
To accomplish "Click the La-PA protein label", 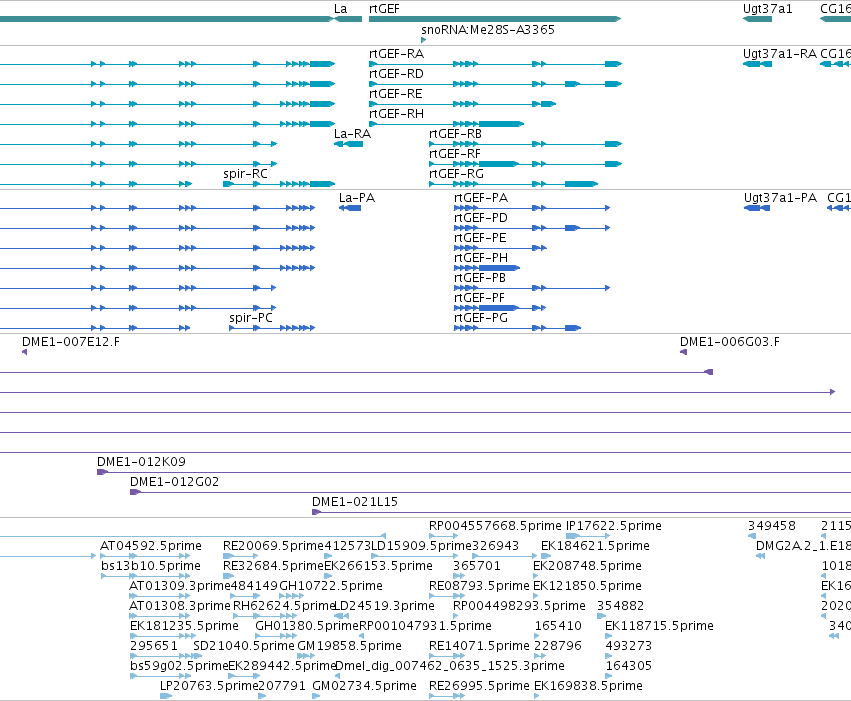I will tap(357, 197).
